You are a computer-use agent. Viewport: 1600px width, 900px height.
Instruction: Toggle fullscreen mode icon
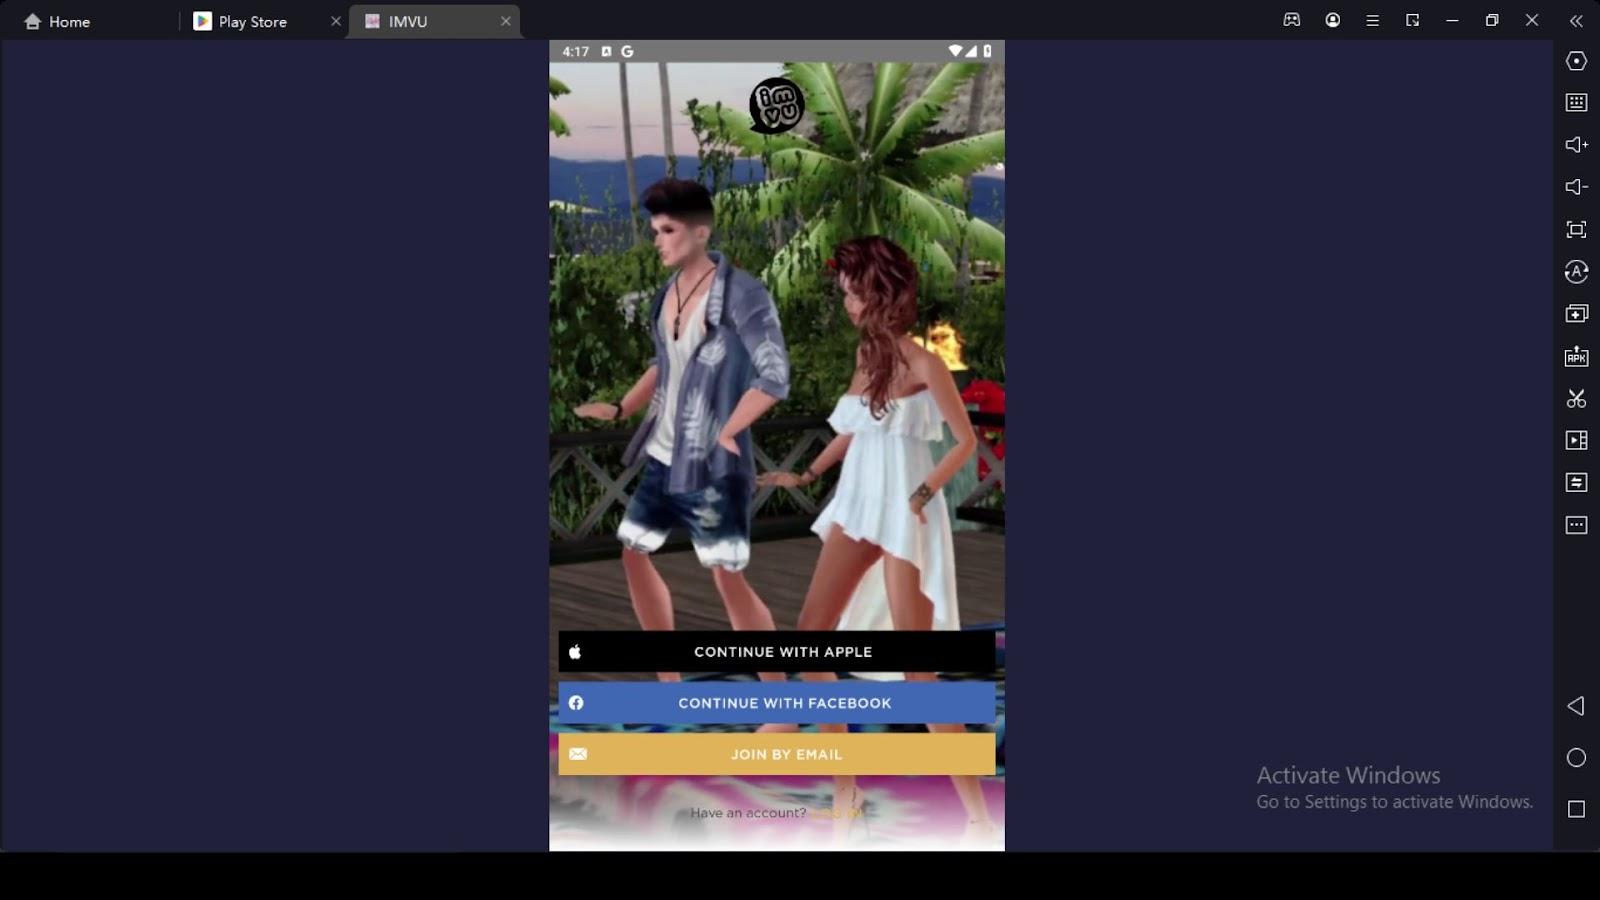pos(1576,229)
